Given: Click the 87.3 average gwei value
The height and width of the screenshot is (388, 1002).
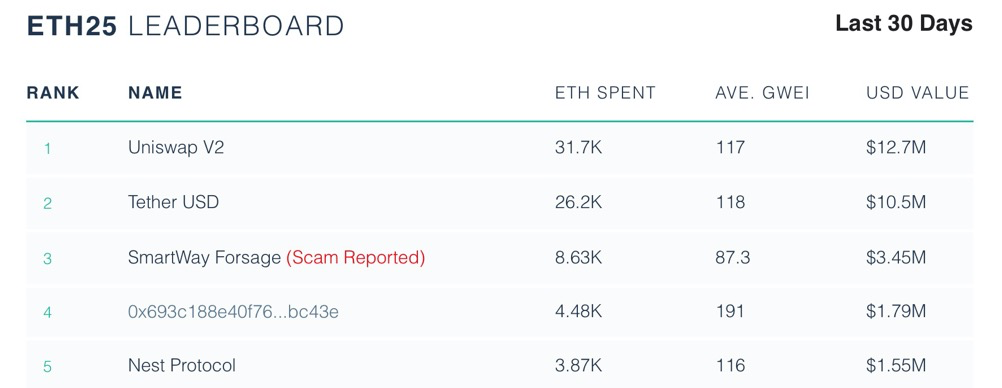Looking at the screenshot, I should [733, 258].
